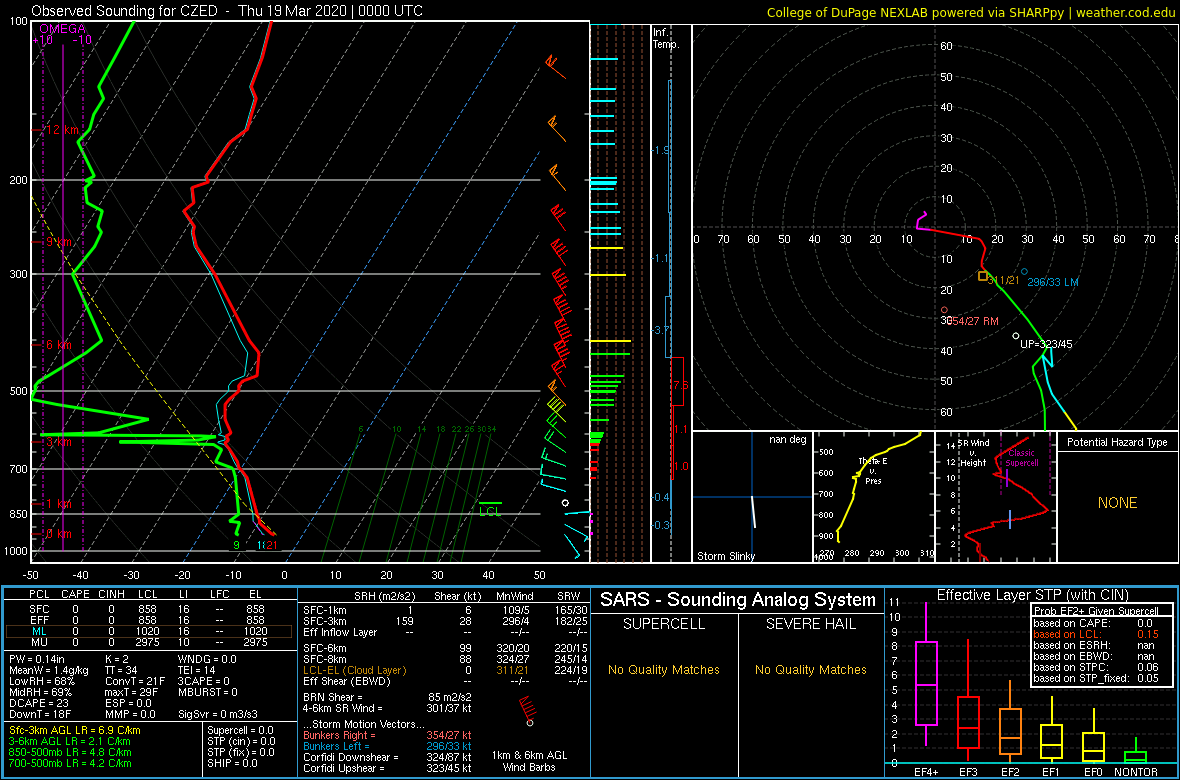
Task: Click the Classic Supercell label in SR Wind panel
Action: (x=1023, y=459)
